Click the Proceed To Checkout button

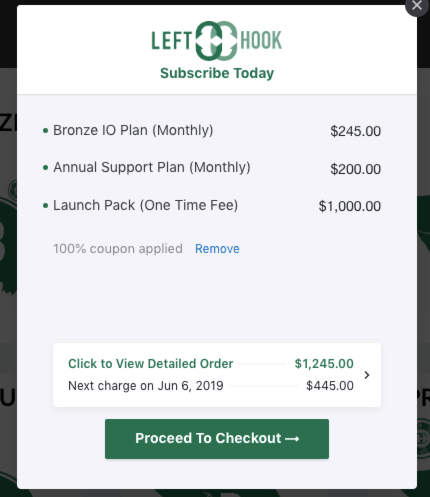[x=217, y=439]
